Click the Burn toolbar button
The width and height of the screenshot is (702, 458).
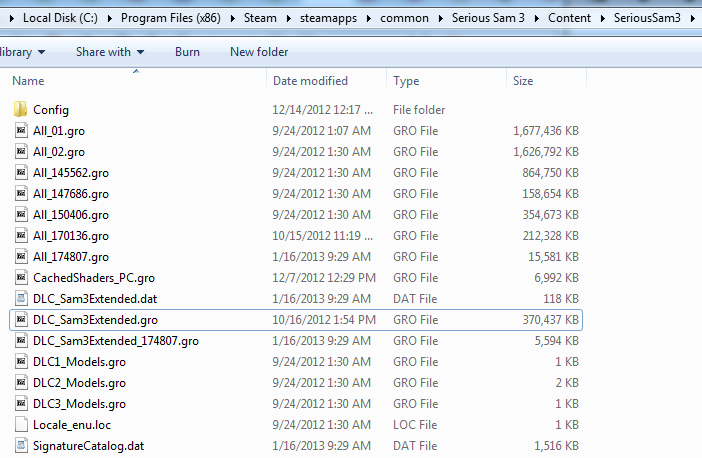pos(187,52)
